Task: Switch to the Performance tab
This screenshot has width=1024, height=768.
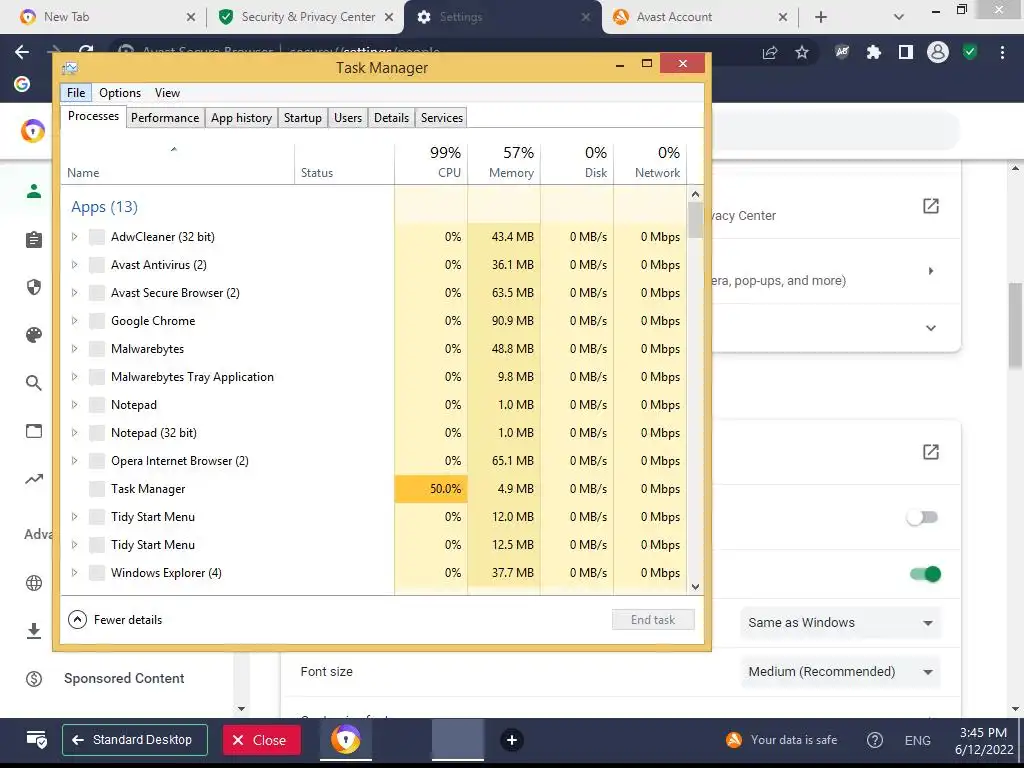Action: click(x=165, y=118)
